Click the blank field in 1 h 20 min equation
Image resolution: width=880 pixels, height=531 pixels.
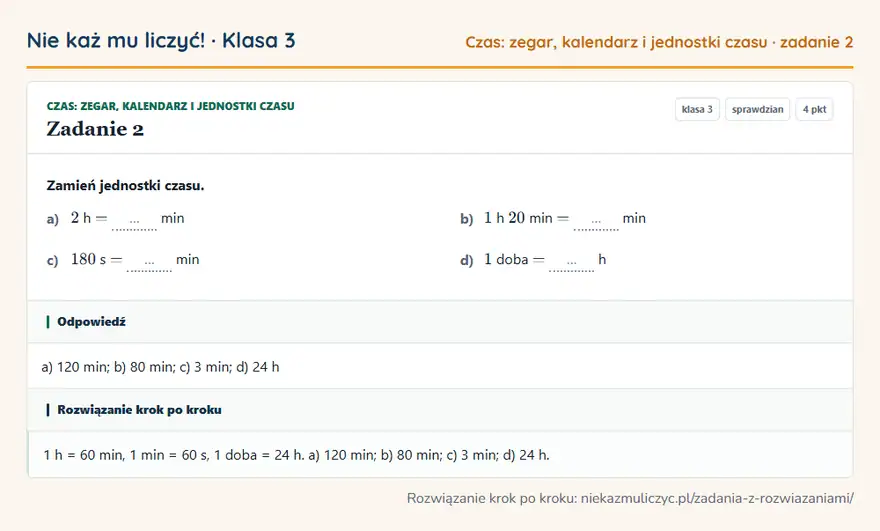(x=596, y=220)
